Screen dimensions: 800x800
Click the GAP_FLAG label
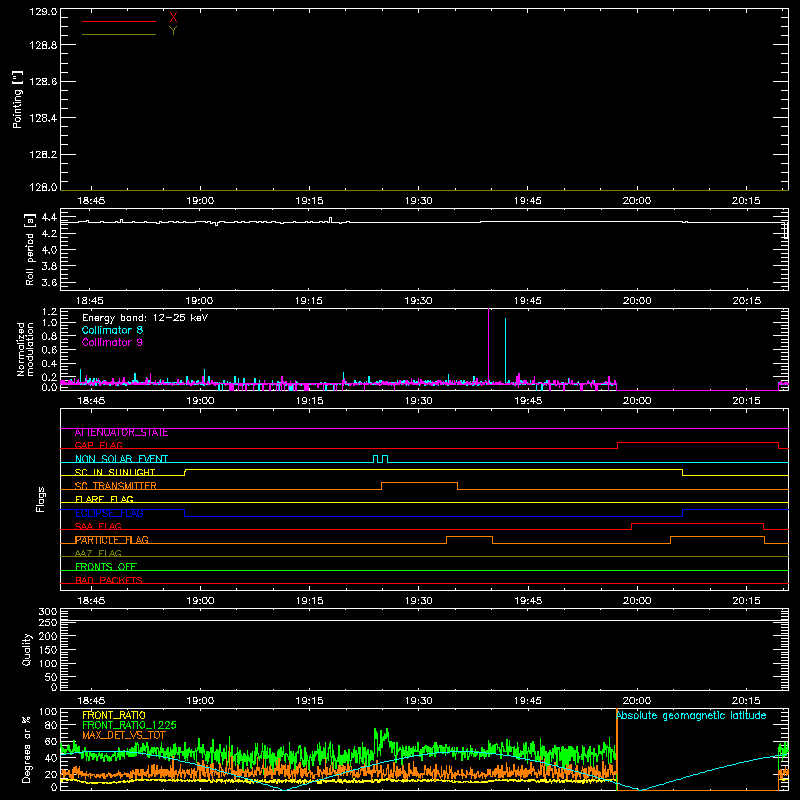pos(98,446)
